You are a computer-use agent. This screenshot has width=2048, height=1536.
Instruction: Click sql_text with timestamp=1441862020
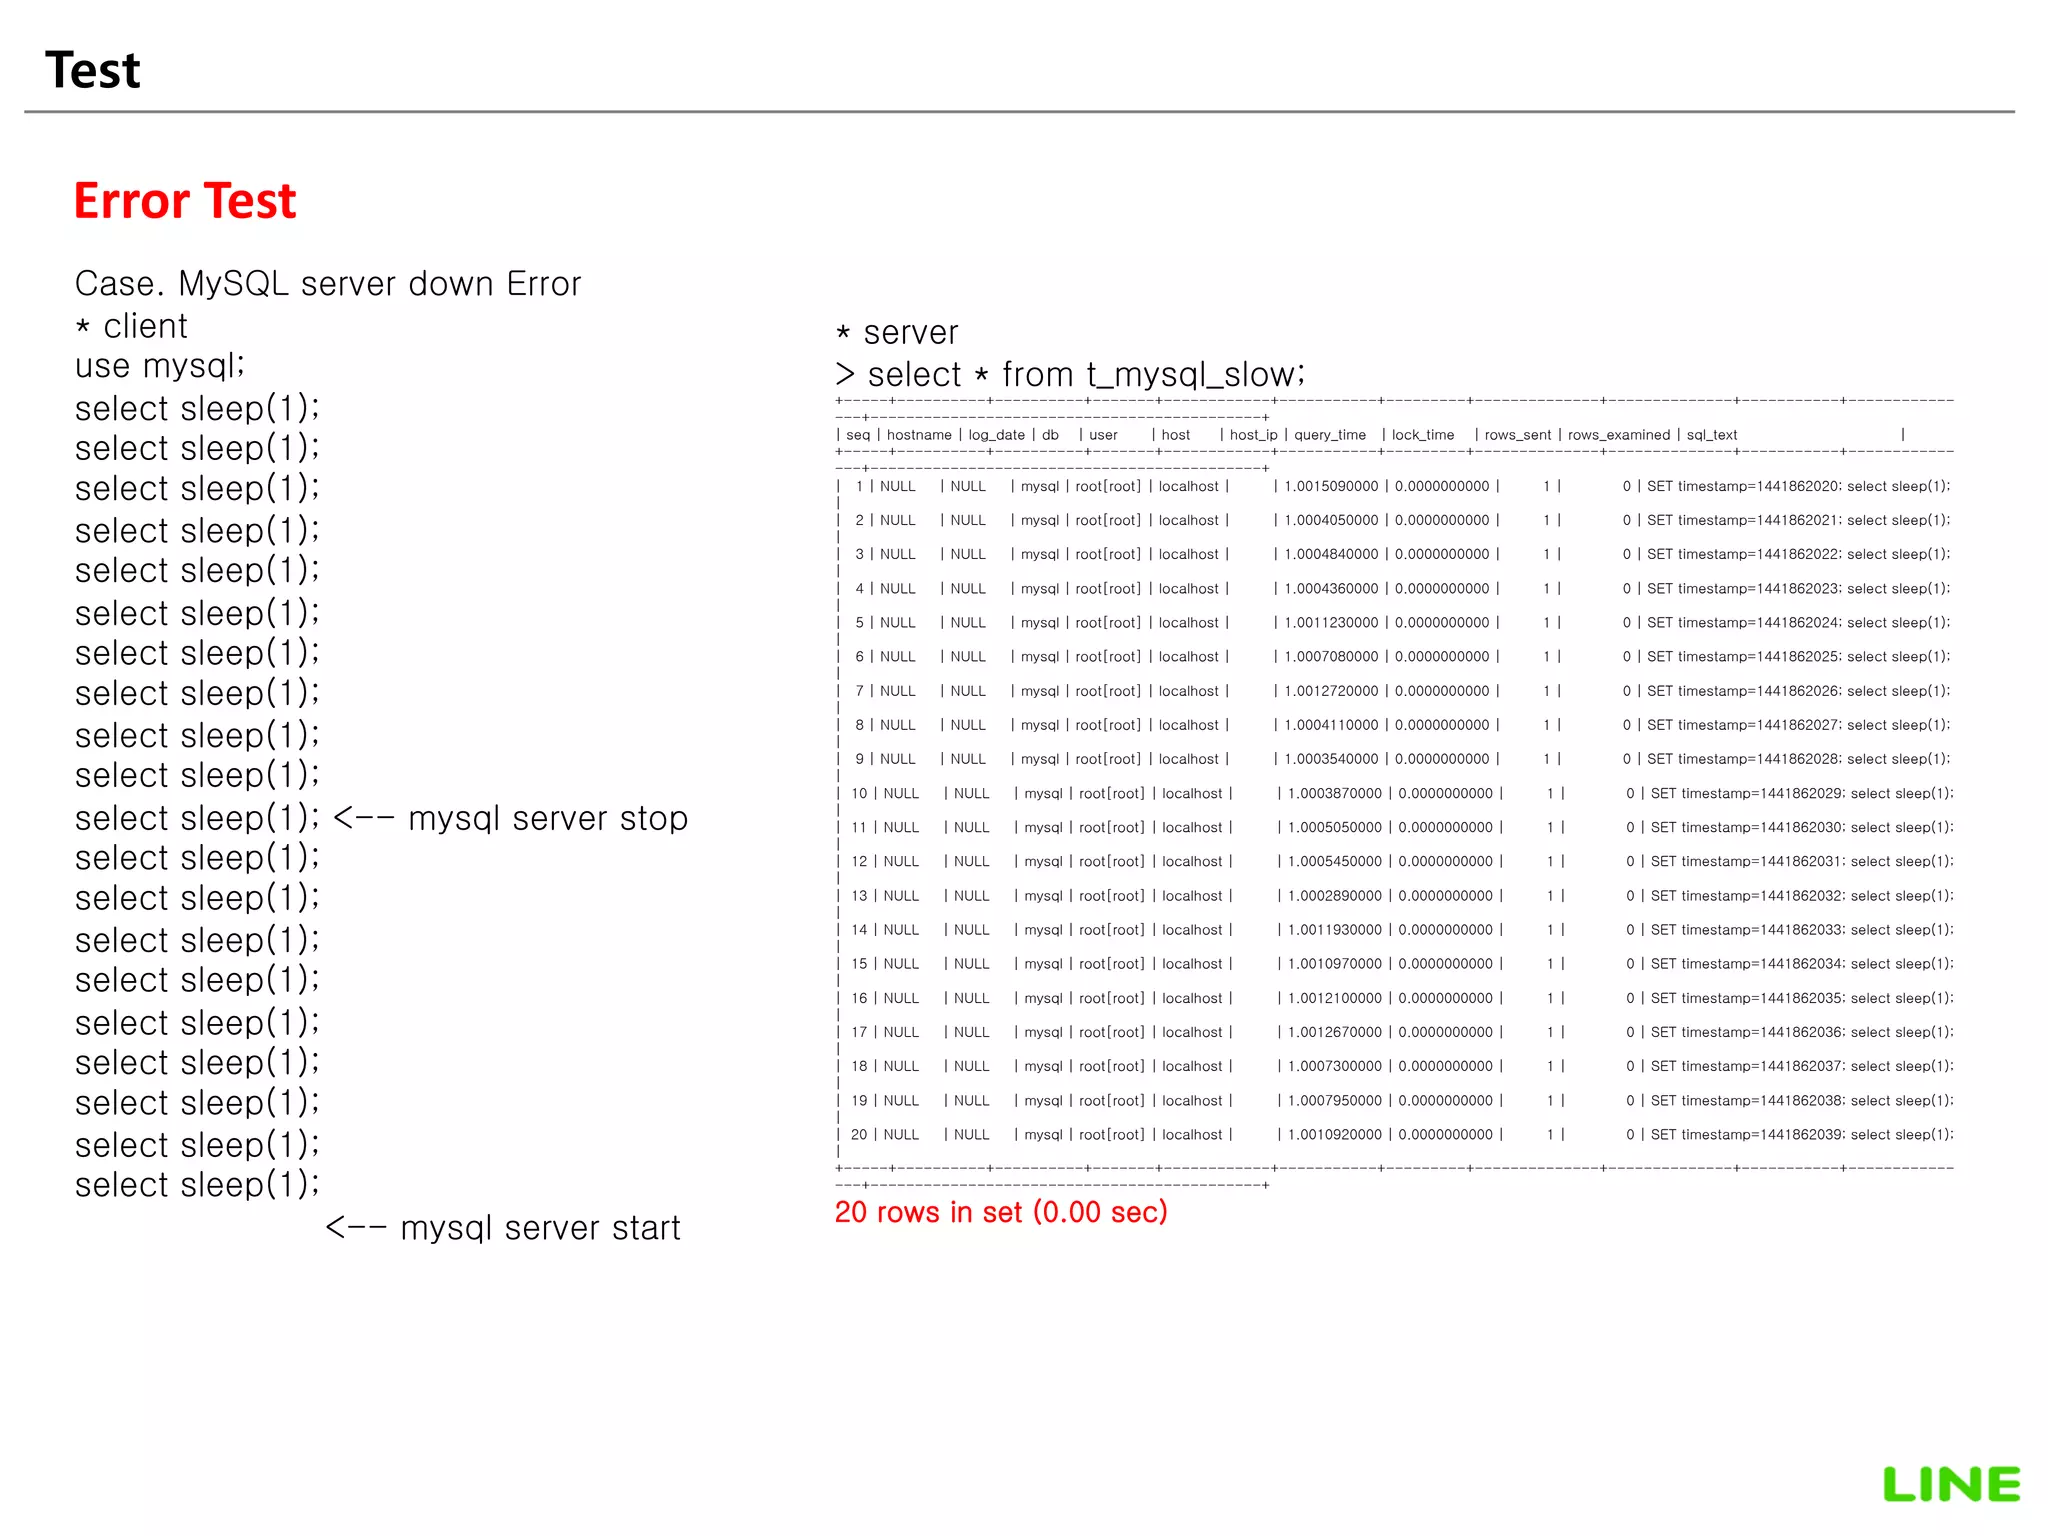[1798, 486]
